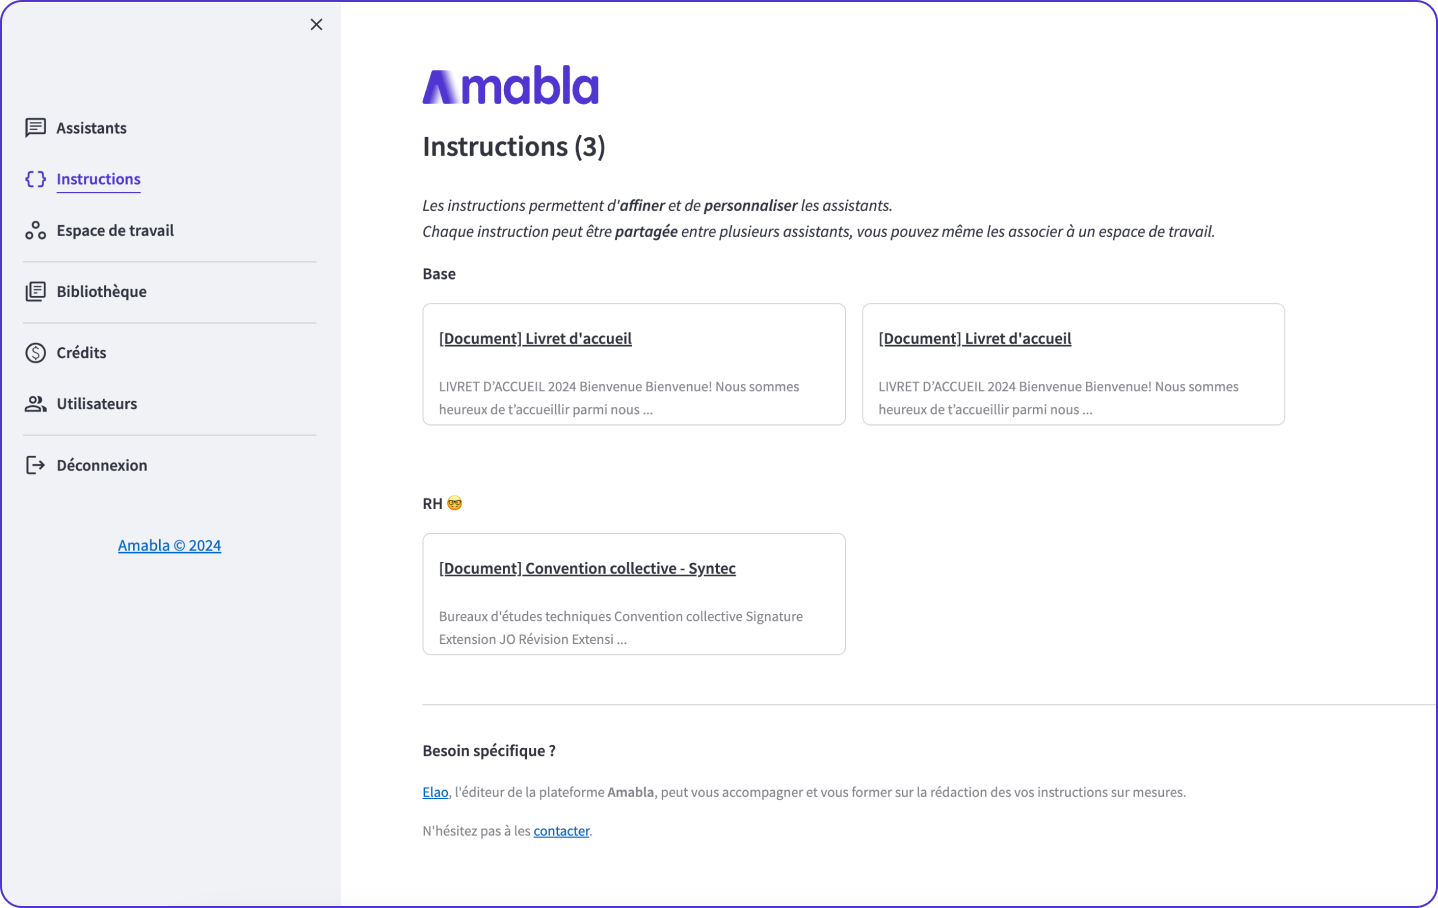The image size is (1438, 908).
Task: Choose Déconnexion to log out
Action: click(x=102, y=465)
